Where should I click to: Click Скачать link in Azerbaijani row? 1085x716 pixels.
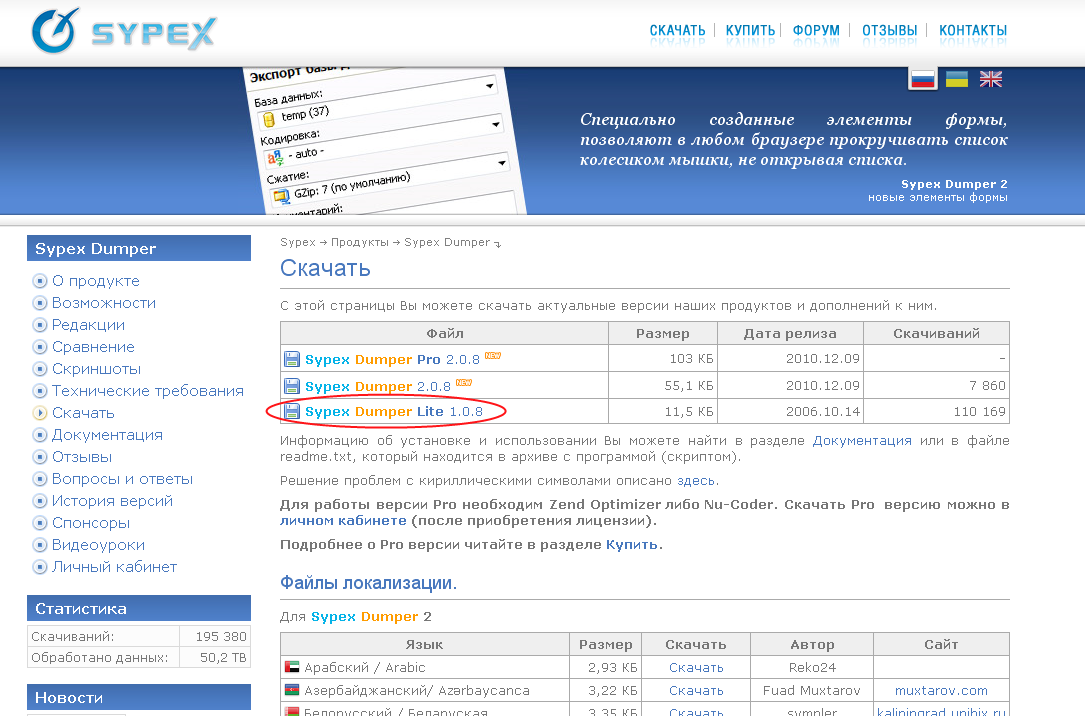696,690
